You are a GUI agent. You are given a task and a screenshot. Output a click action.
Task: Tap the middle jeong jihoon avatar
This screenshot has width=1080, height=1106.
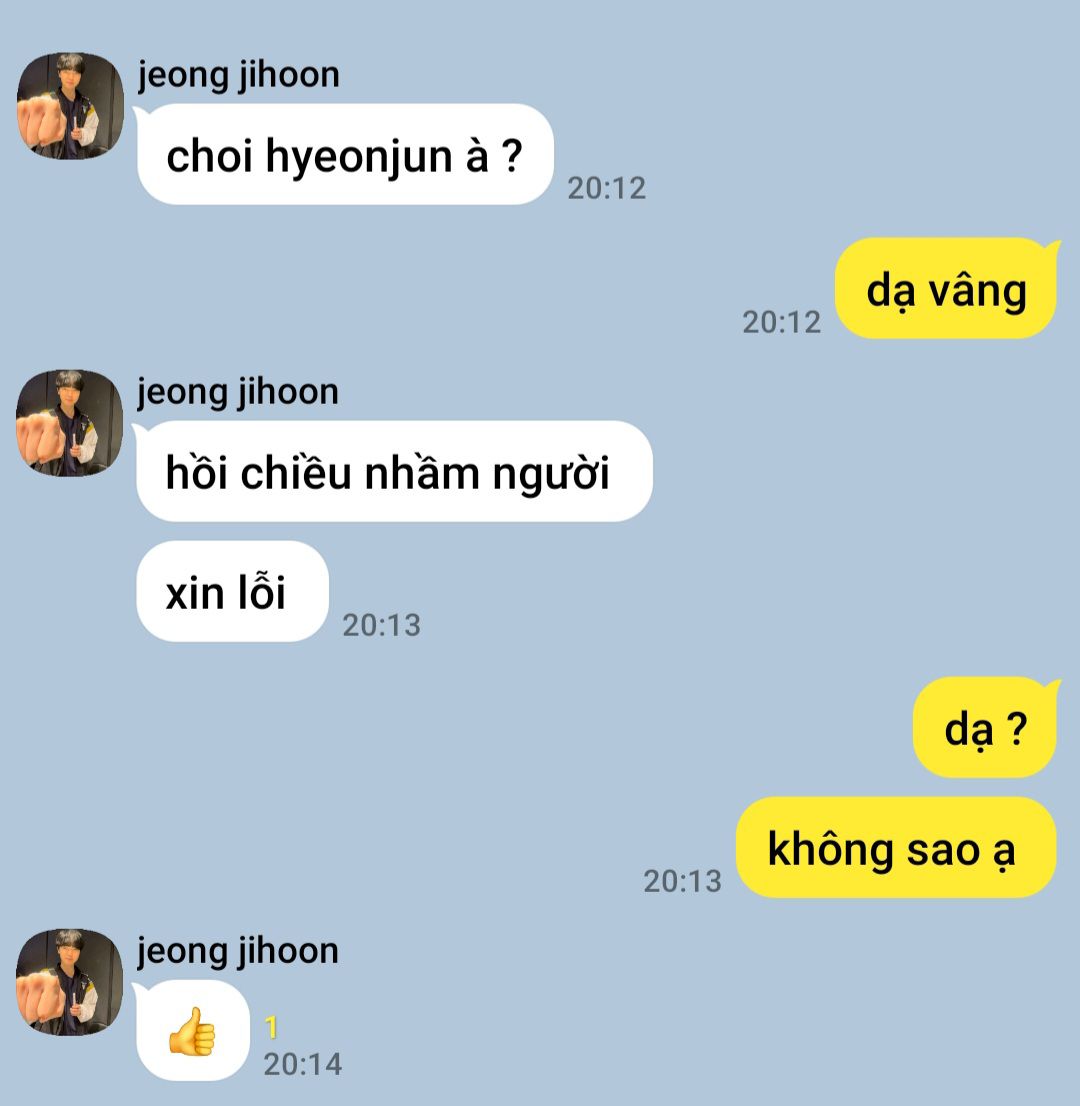[x=70, y=423]
